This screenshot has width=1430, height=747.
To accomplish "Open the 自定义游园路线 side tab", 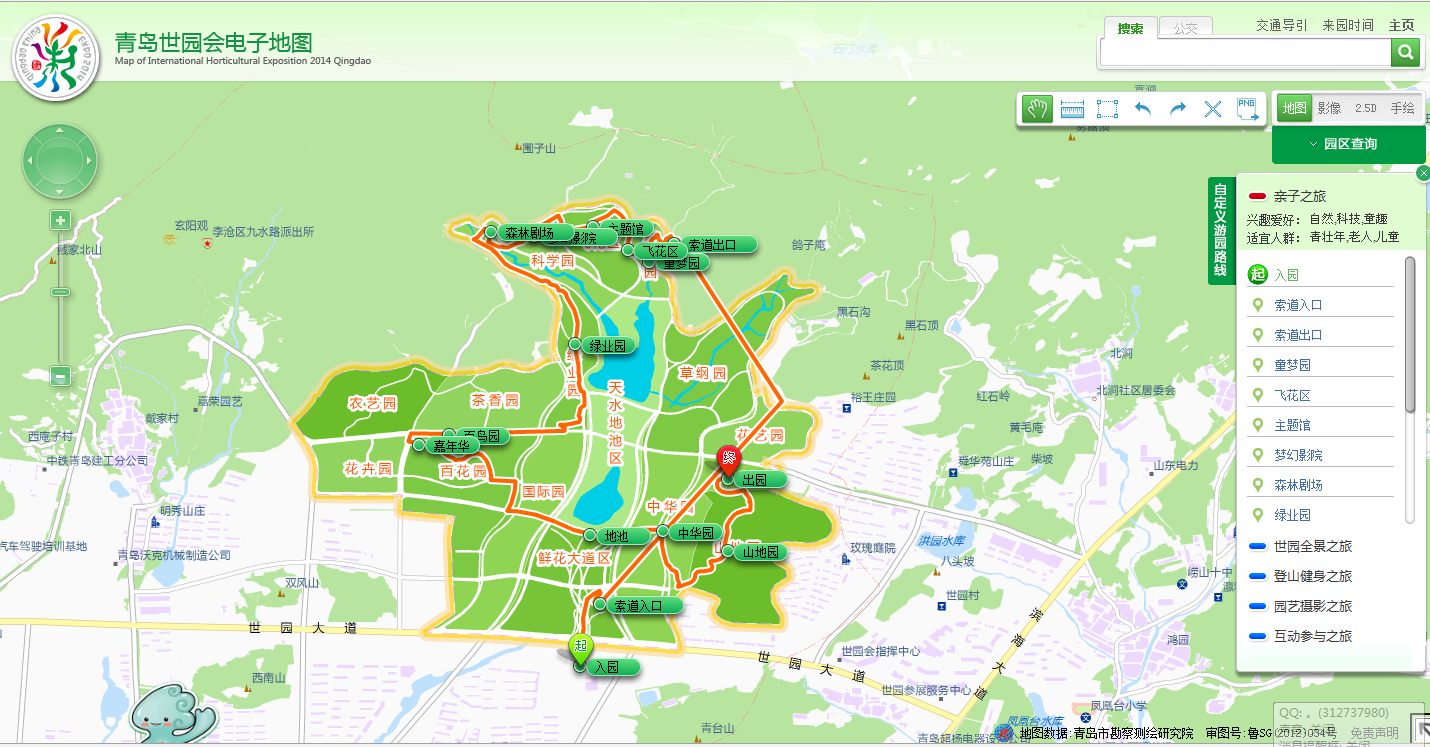I will click(x=1220, y=230).
